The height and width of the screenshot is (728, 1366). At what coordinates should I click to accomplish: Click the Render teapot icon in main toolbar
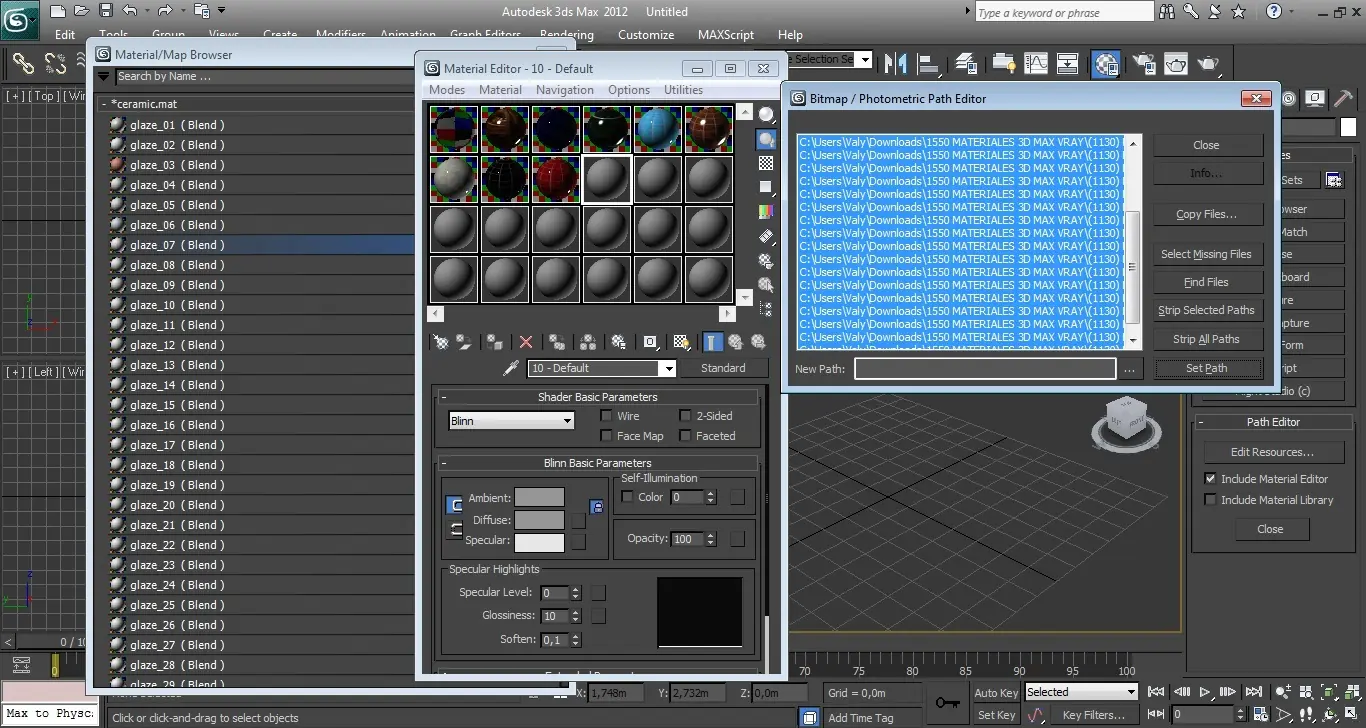1209,64
